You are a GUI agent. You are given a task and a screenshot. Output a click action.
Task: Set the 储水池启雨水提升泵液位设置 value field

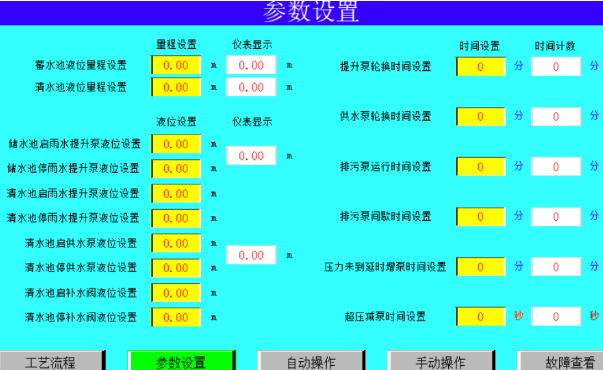tap(176, 144)
